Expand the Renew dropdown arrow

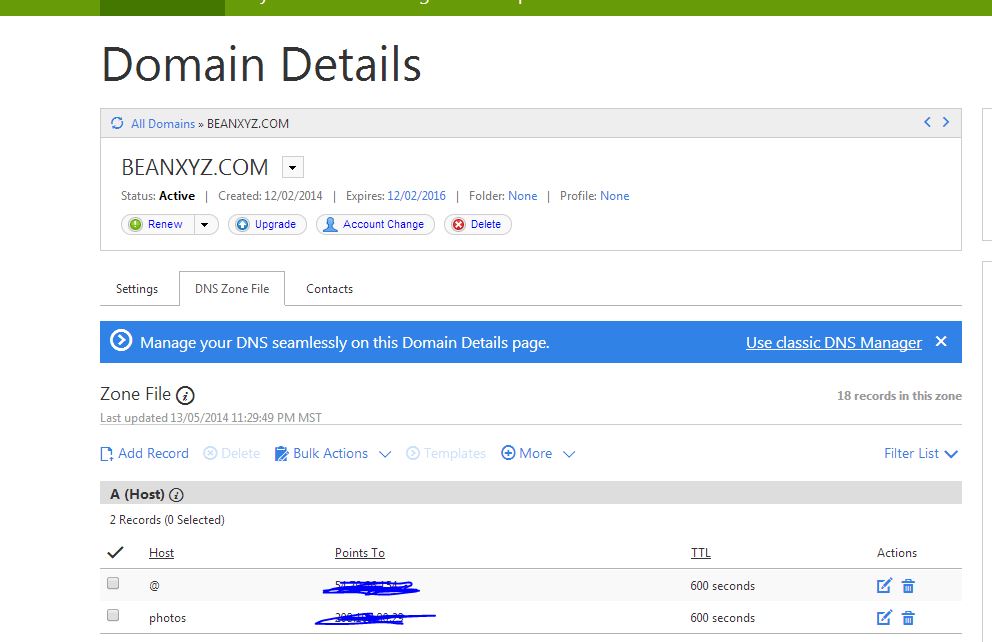(x=205, y=224)
